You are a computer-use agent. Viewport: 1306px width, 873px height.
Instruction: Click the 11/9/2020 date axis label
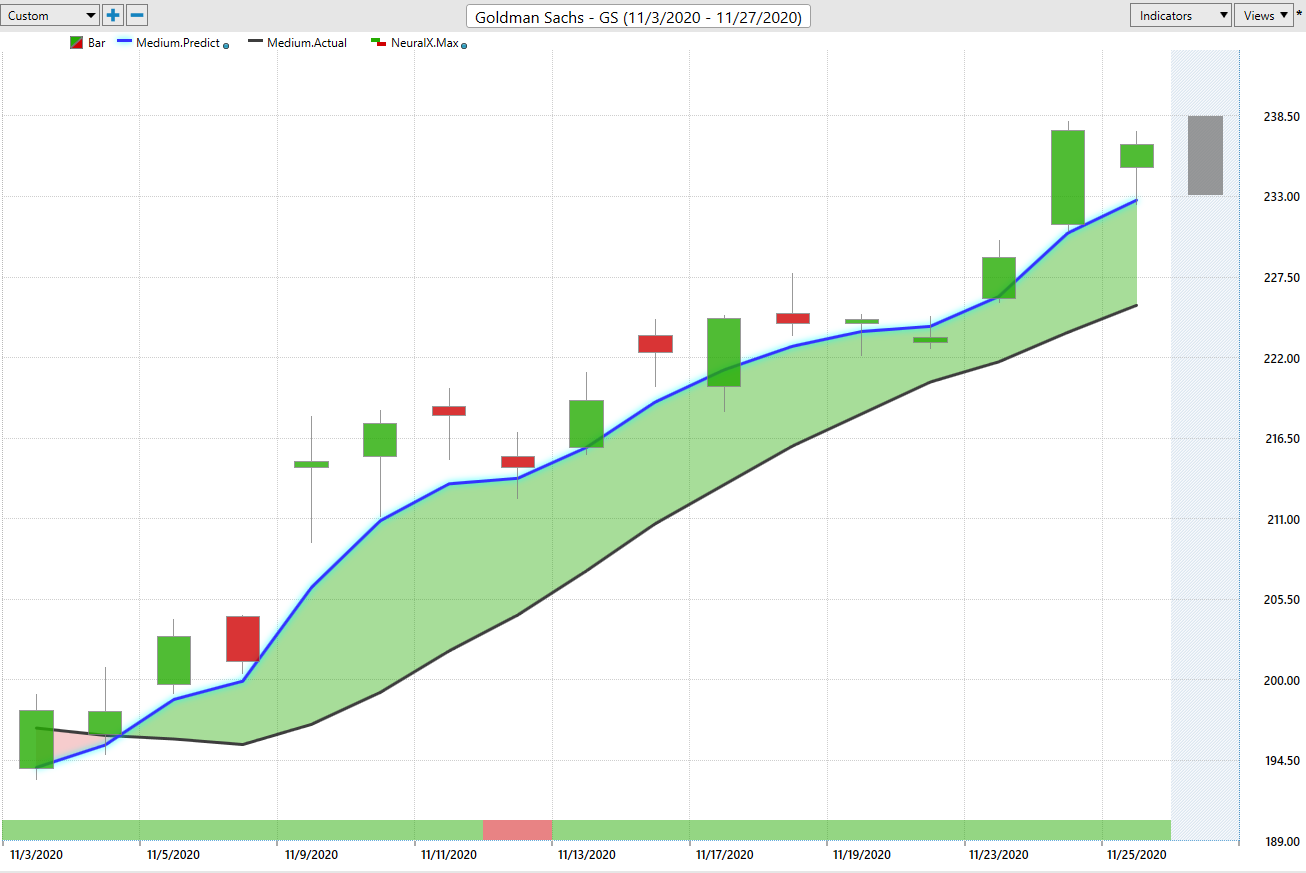pyautogui.click(x=311, y=855)
